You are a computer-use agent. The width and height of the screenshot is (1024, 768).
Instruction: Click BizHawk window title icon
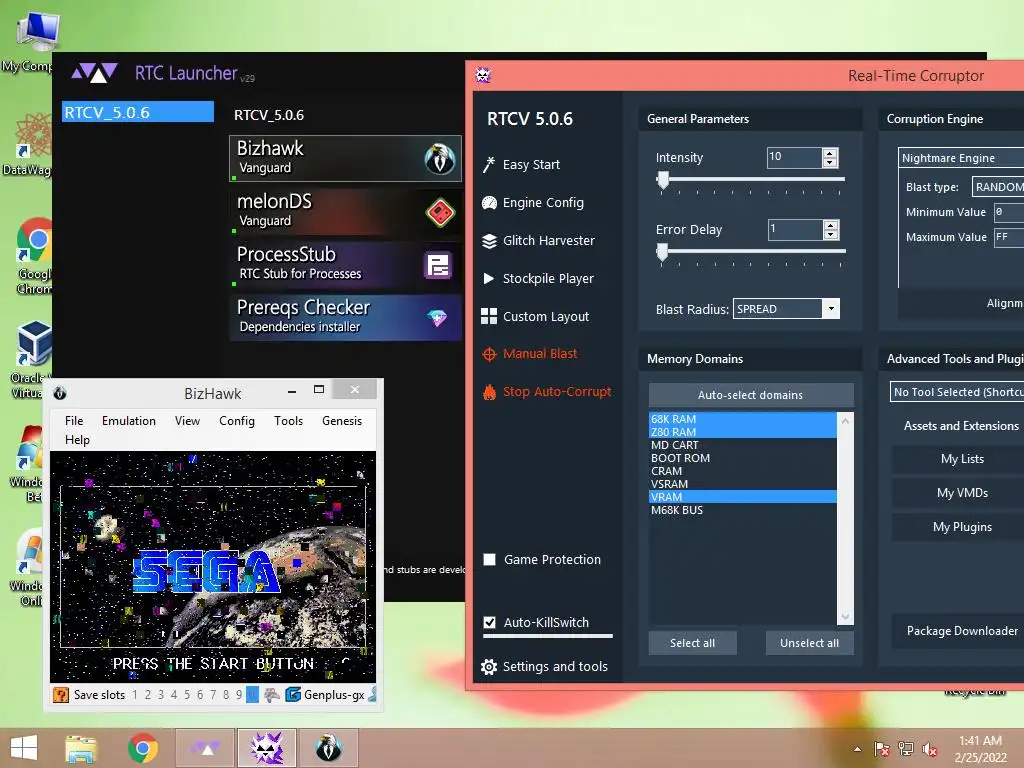(x=60, y=393)
